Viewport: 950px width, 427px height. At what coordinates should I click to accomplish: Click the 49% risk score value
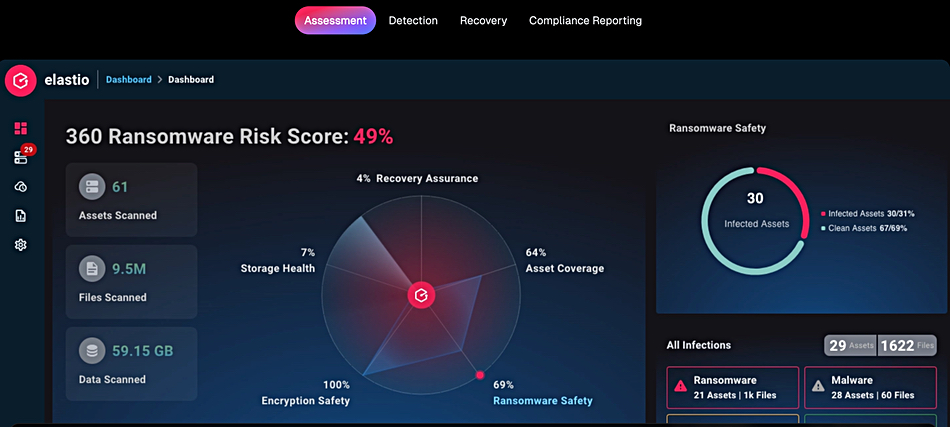tap(373, 136)
